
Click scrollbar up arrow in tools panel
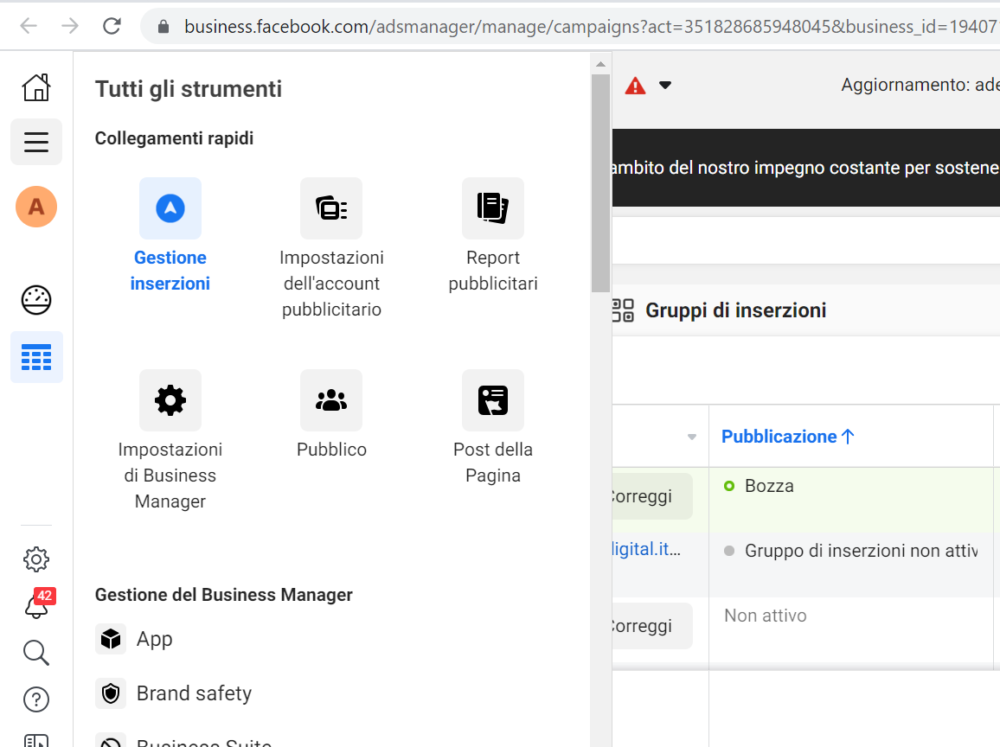point(600,64)
